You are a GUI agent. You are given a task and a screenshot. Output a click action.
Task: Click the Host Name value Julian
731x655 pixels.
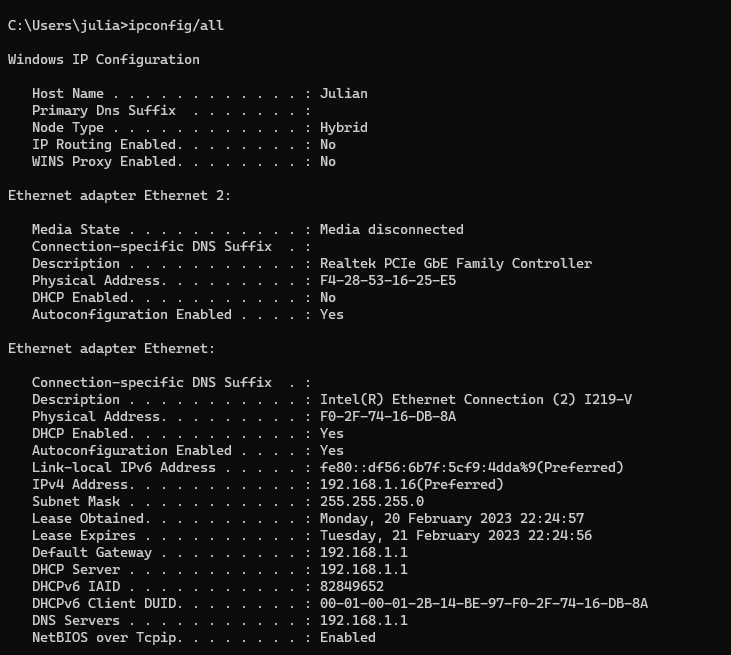pyautogui.click(x=343, y=93)
